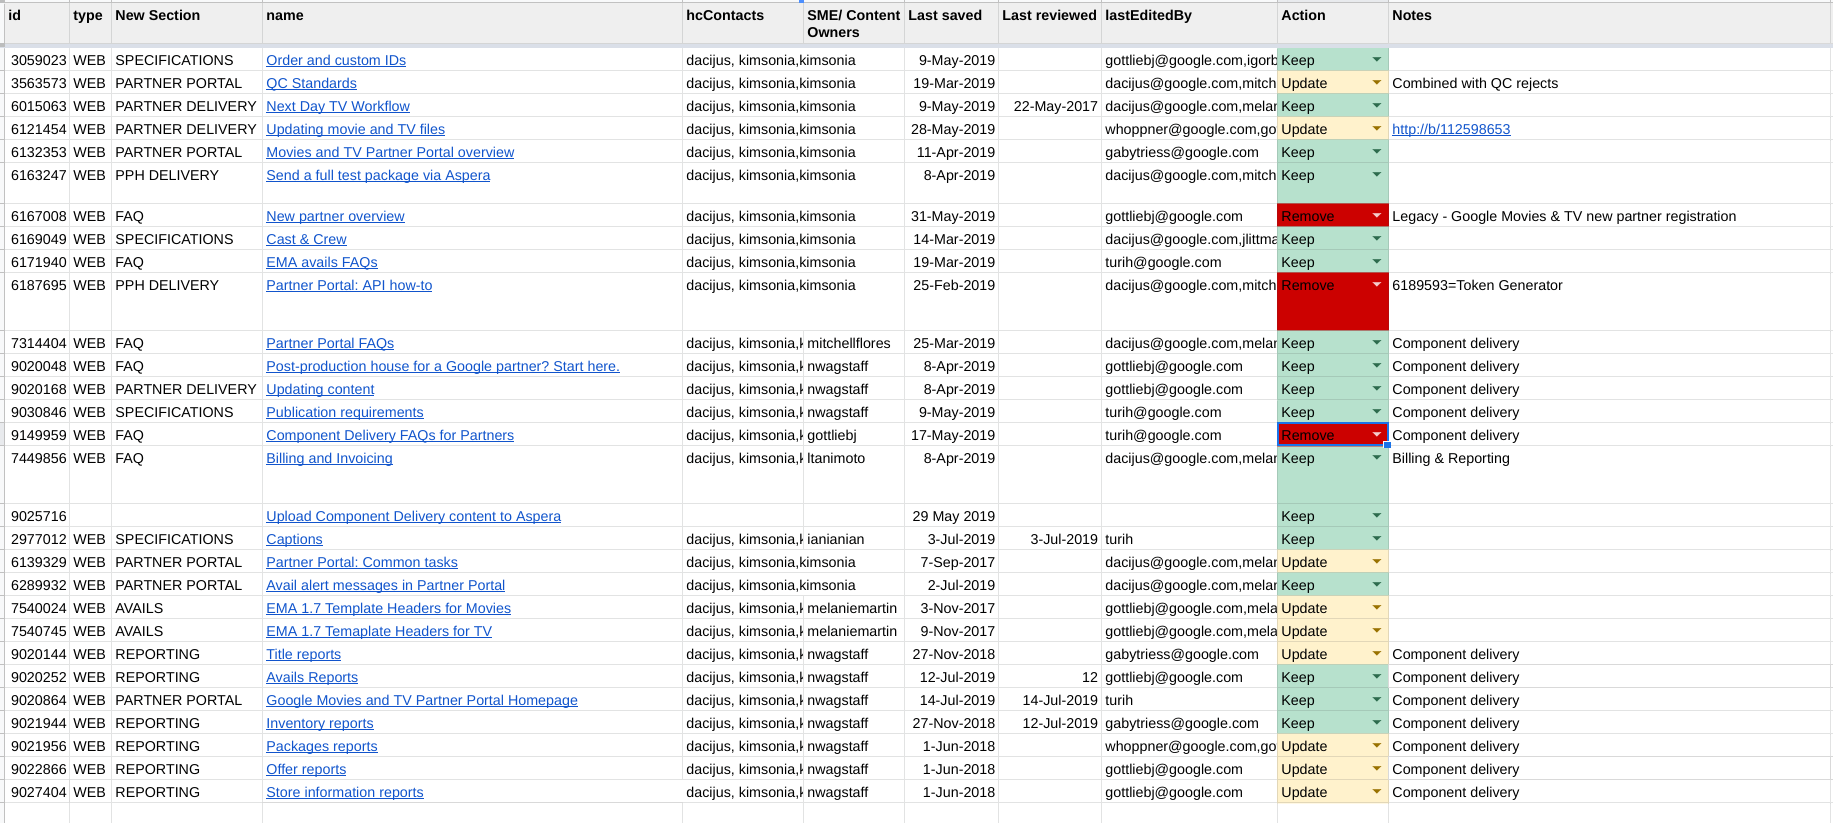
Task: Select the mitchellflores owner cell
Action: coord(854,343)
